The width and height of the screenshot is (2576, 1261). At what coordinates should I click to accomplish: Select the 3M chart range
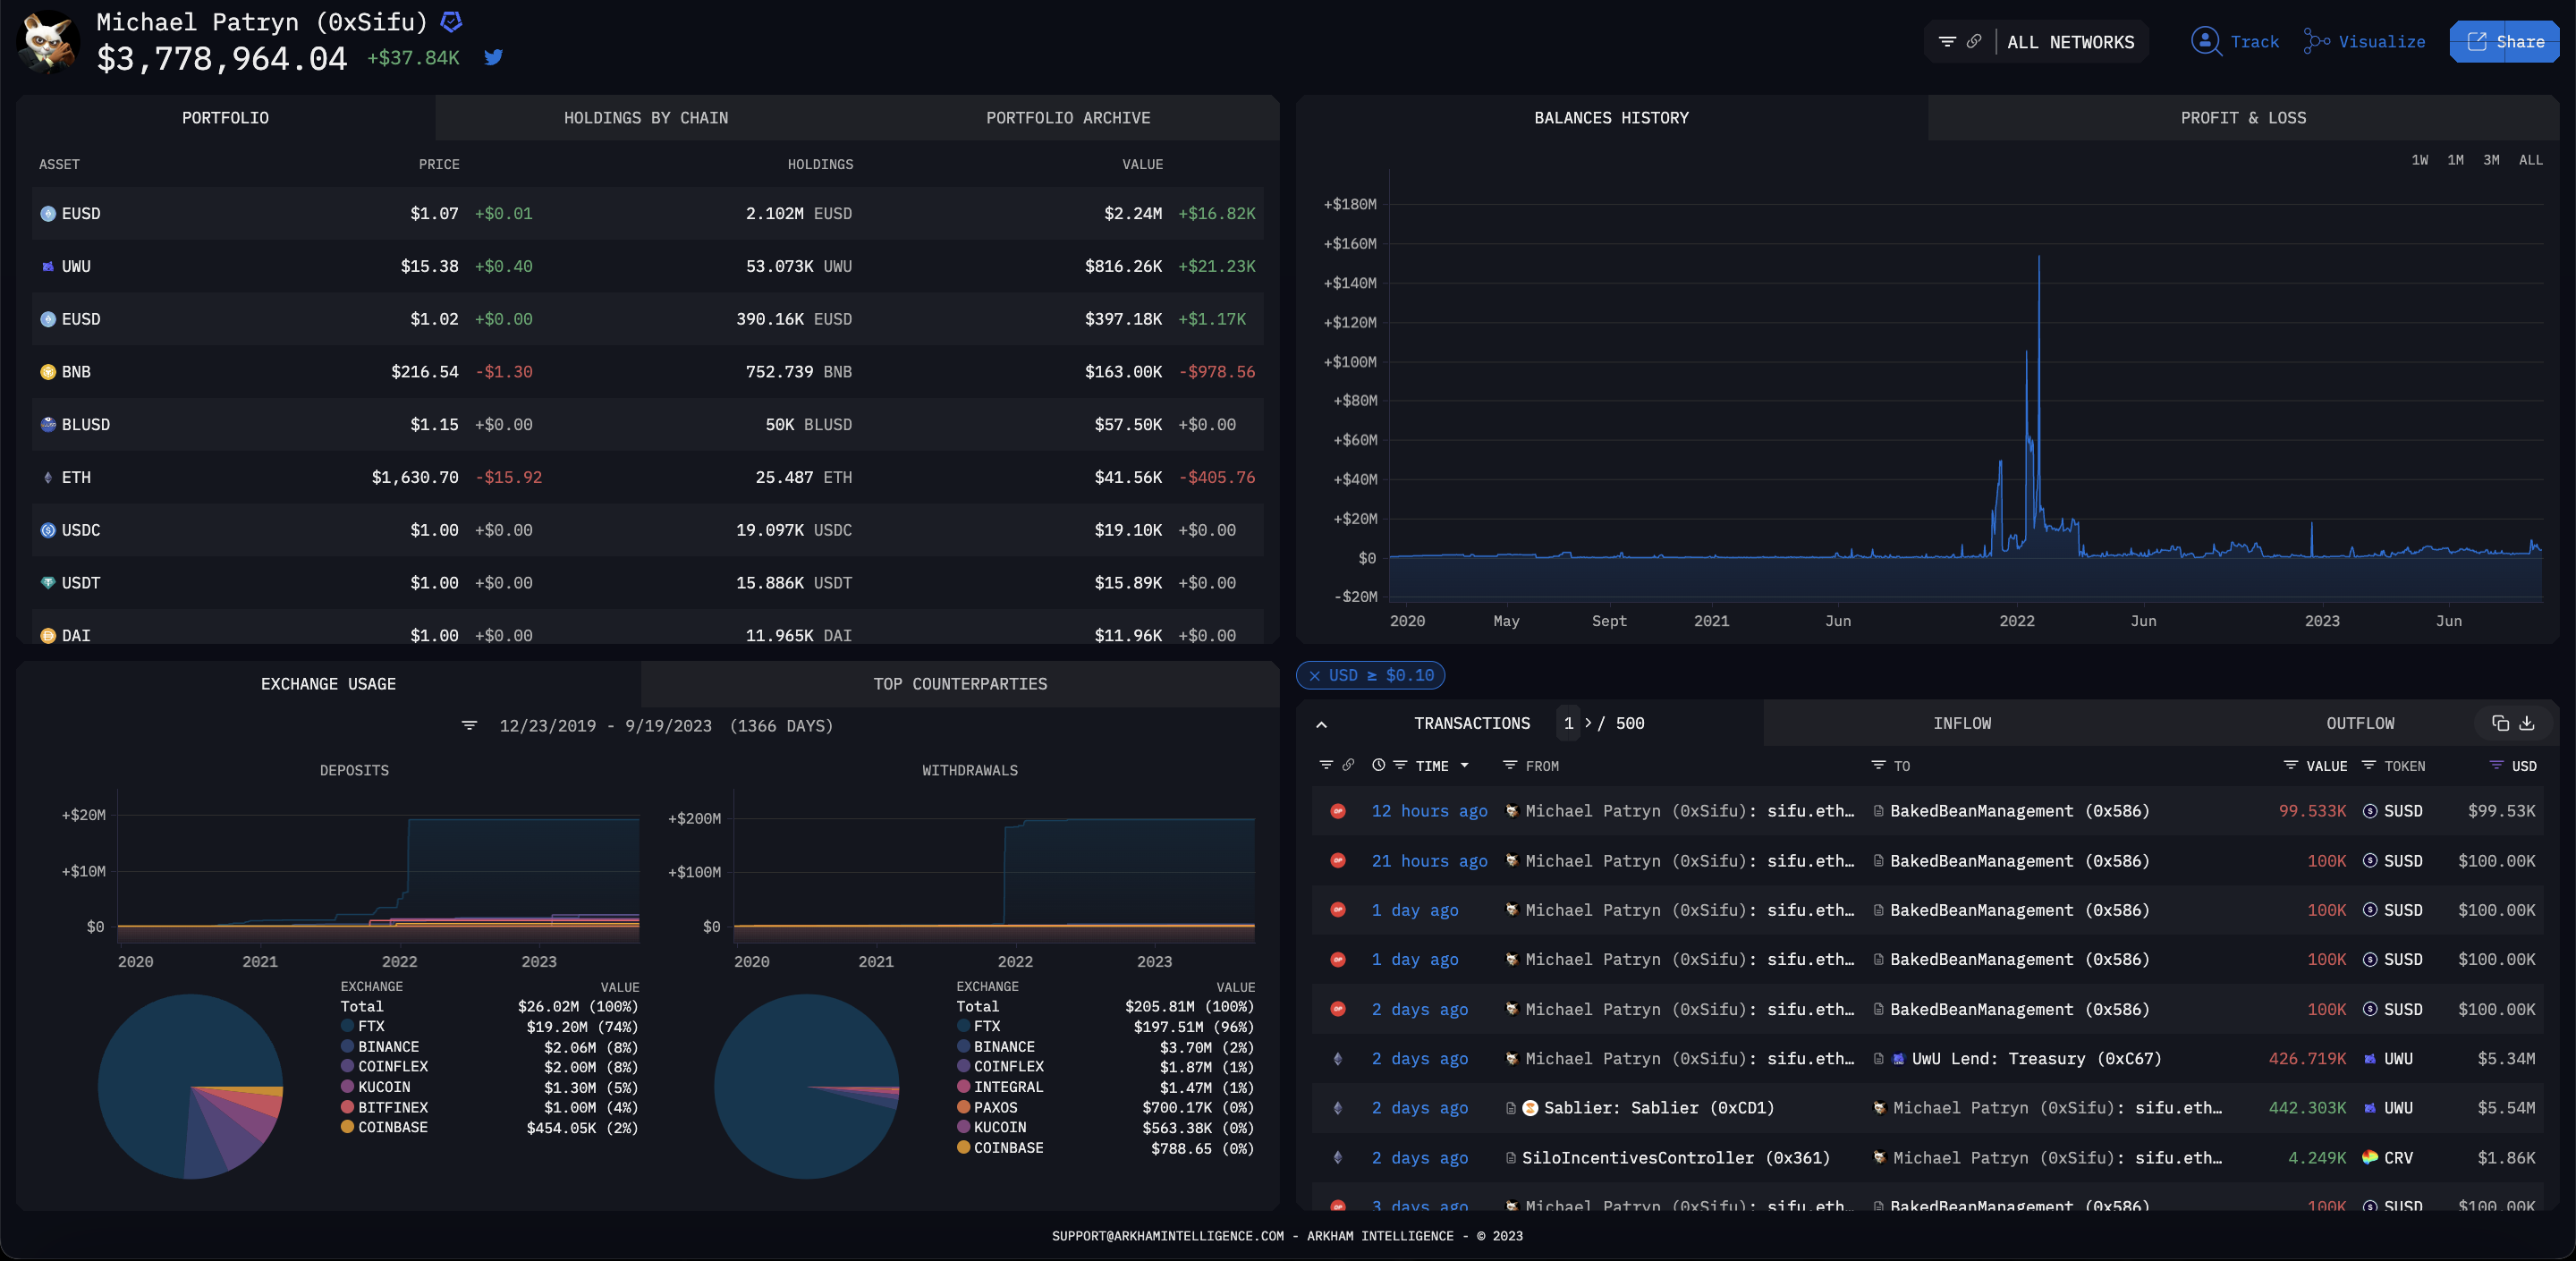[2491, 160]
